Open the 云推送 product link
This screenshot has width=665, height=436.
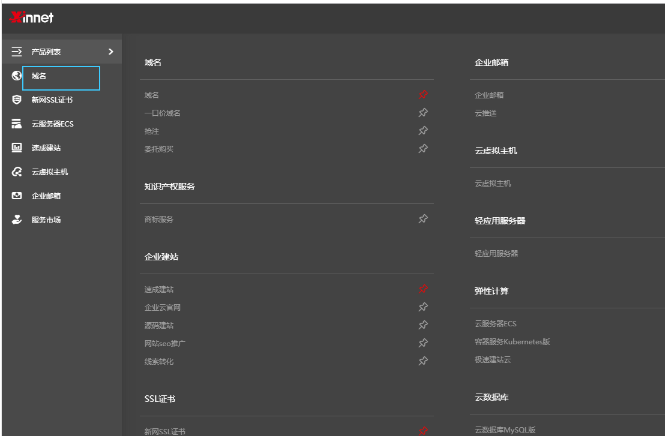pyautogui.click(x=485, y=113)
